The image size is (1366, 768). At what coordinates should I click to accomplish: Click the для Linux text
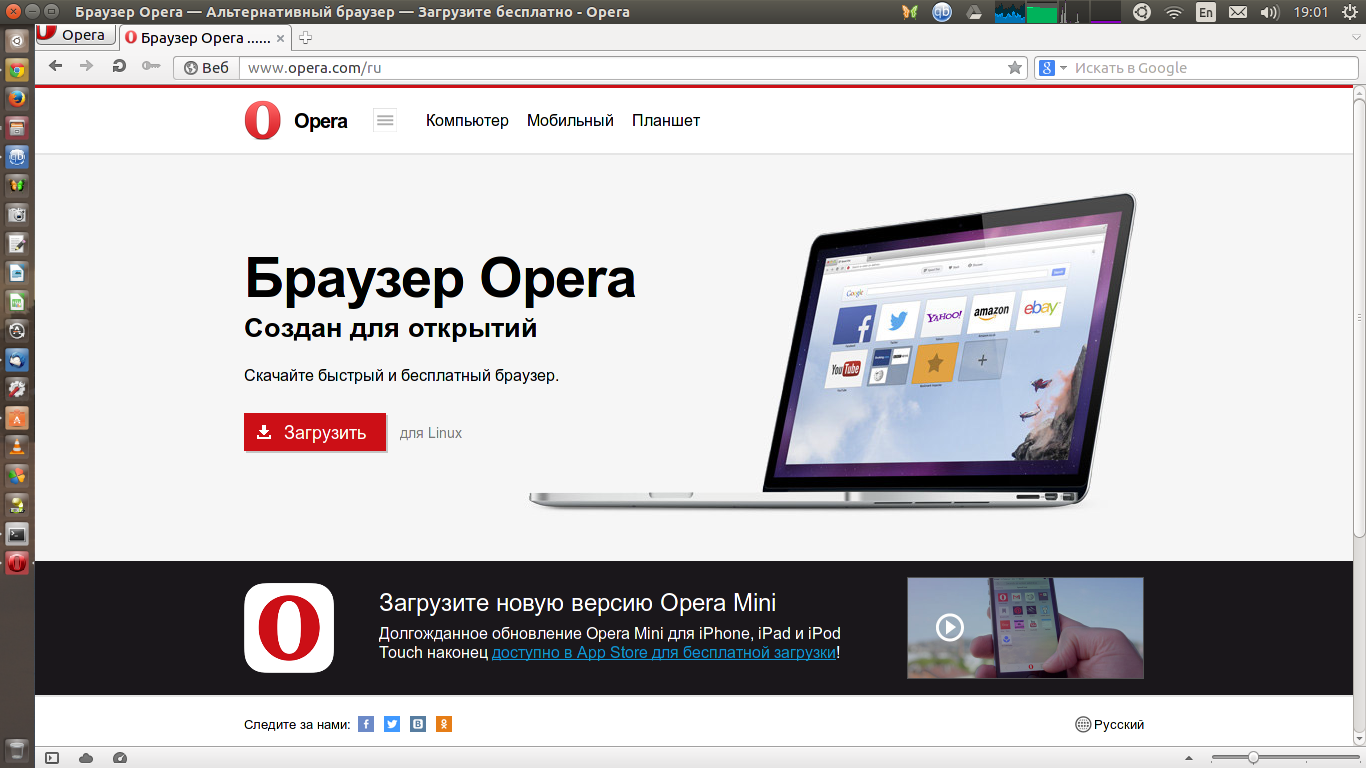[431, 433]
